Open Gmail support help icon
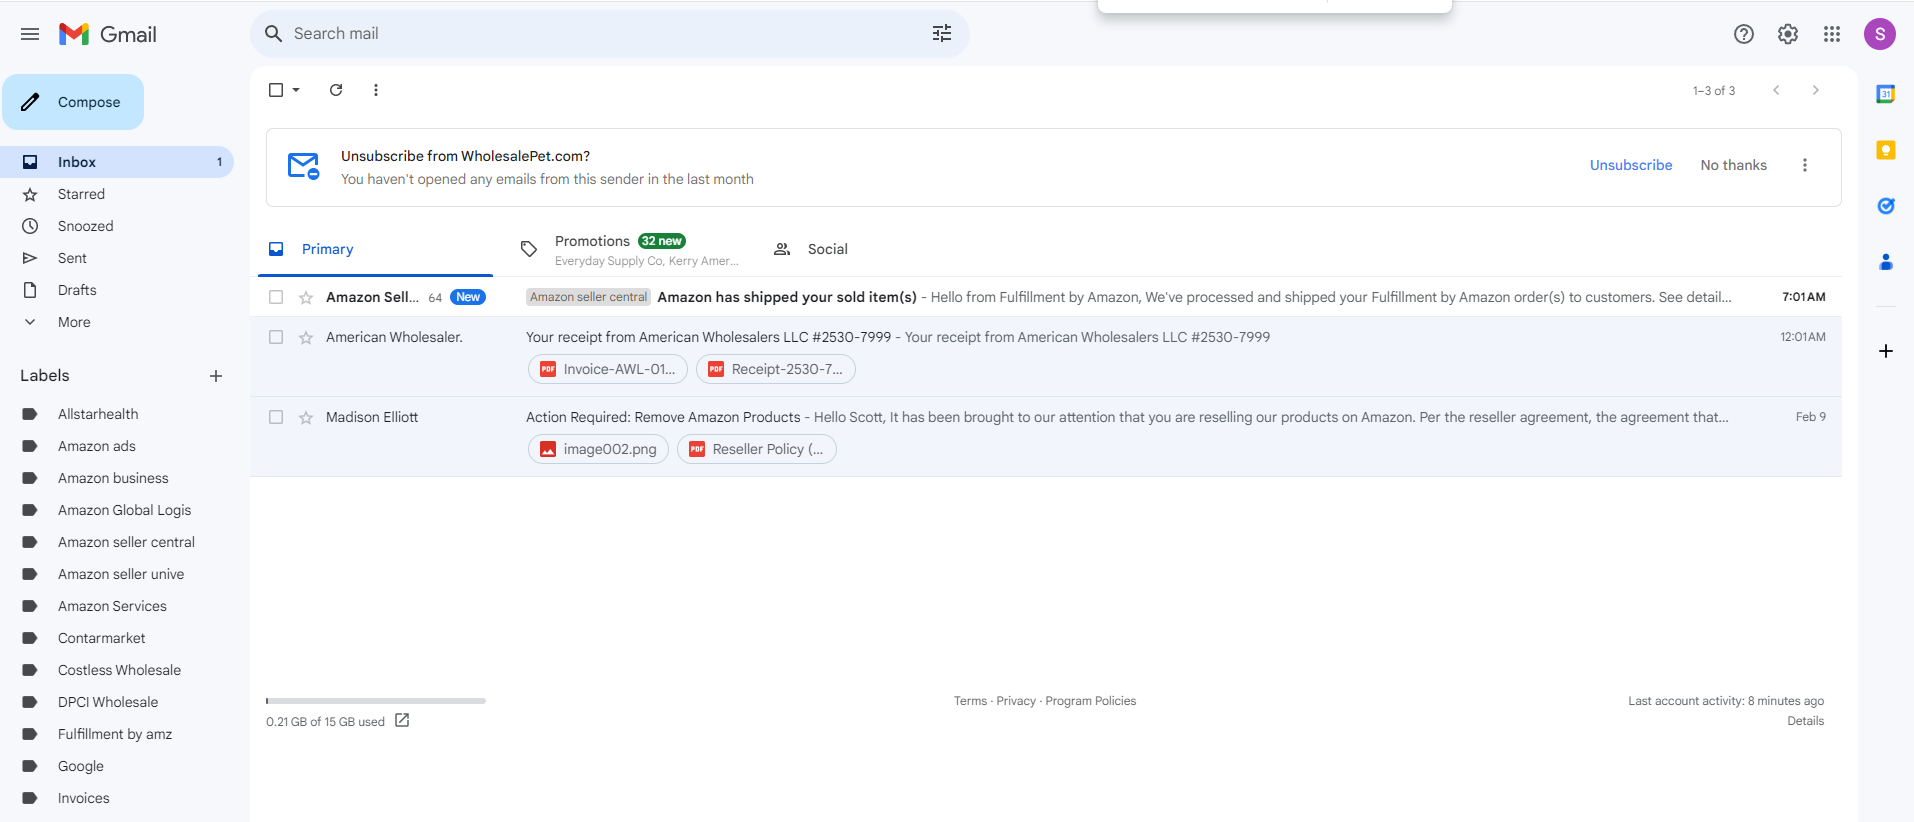The image size is (1914, 822). click(x=1744, y=34)
